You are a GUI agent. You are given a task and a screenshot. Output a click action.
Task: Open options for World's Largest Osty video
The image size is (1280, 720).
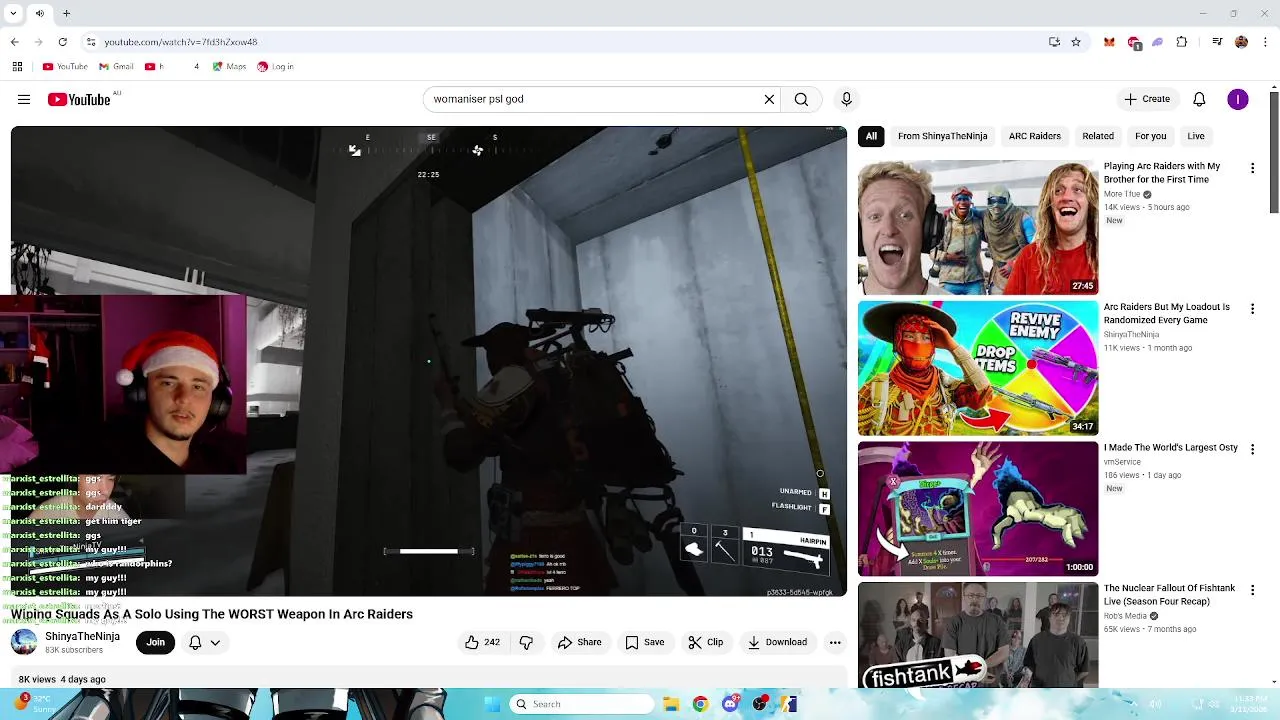point(1252,449)
